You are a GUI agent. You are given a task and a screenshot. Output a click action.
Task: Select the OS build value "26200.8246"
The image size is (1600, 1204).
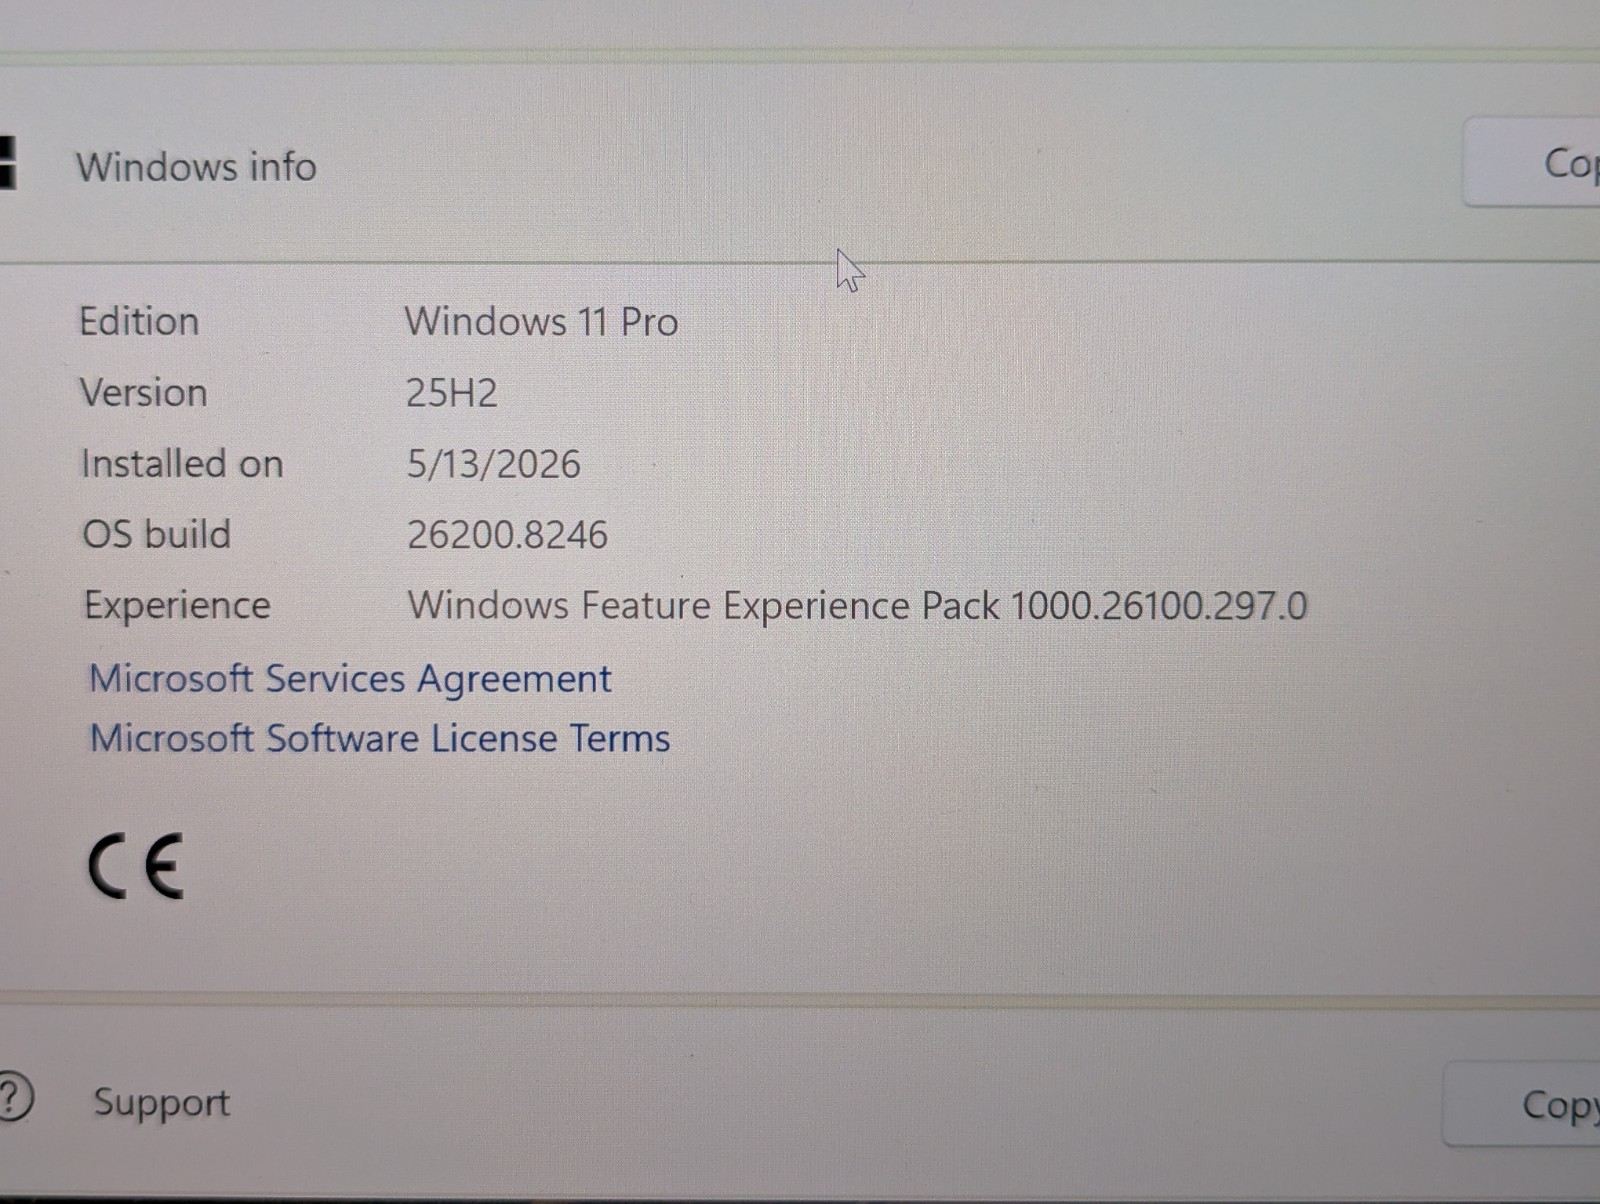[x=507, y=535]
